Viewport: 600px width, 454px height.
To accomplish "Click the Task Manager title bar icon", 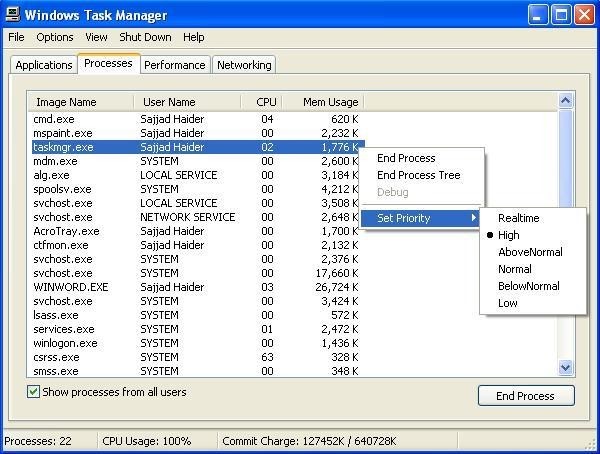I will click(x=13, y=15).
